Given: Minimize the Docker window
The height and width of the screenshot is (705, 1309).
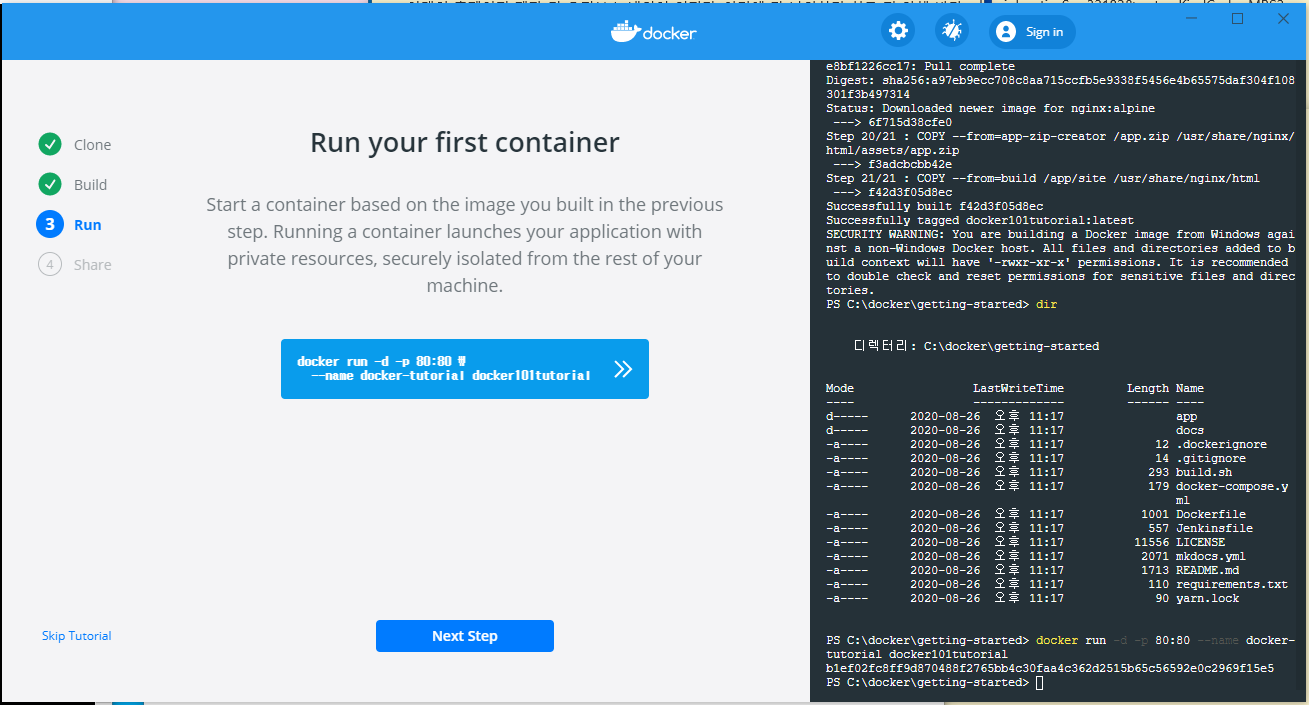Looking at the screenshot, I should click(1192, 18).
